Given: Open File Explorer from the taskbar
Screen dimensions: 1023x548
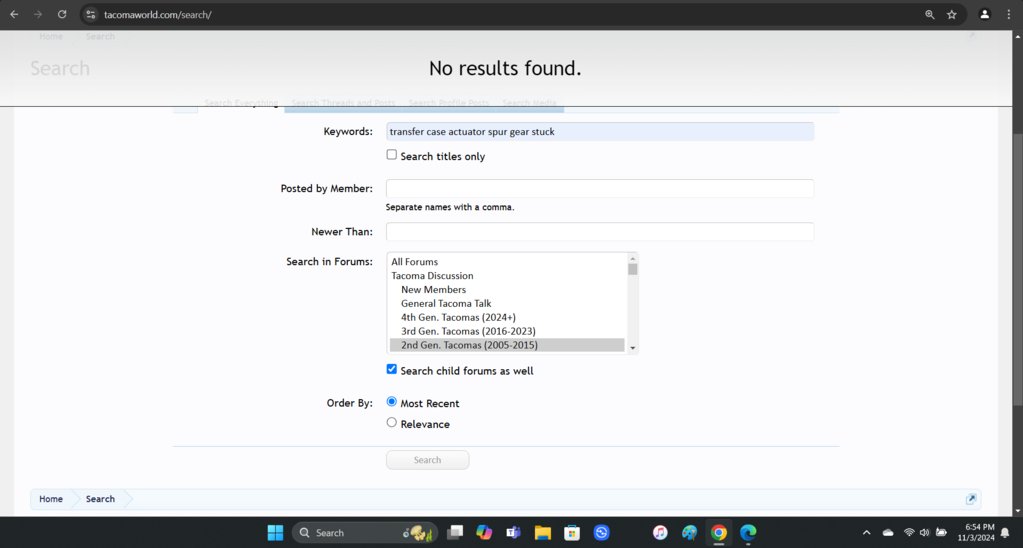Looking at the screenshot, I should click(x=543, y=532).
